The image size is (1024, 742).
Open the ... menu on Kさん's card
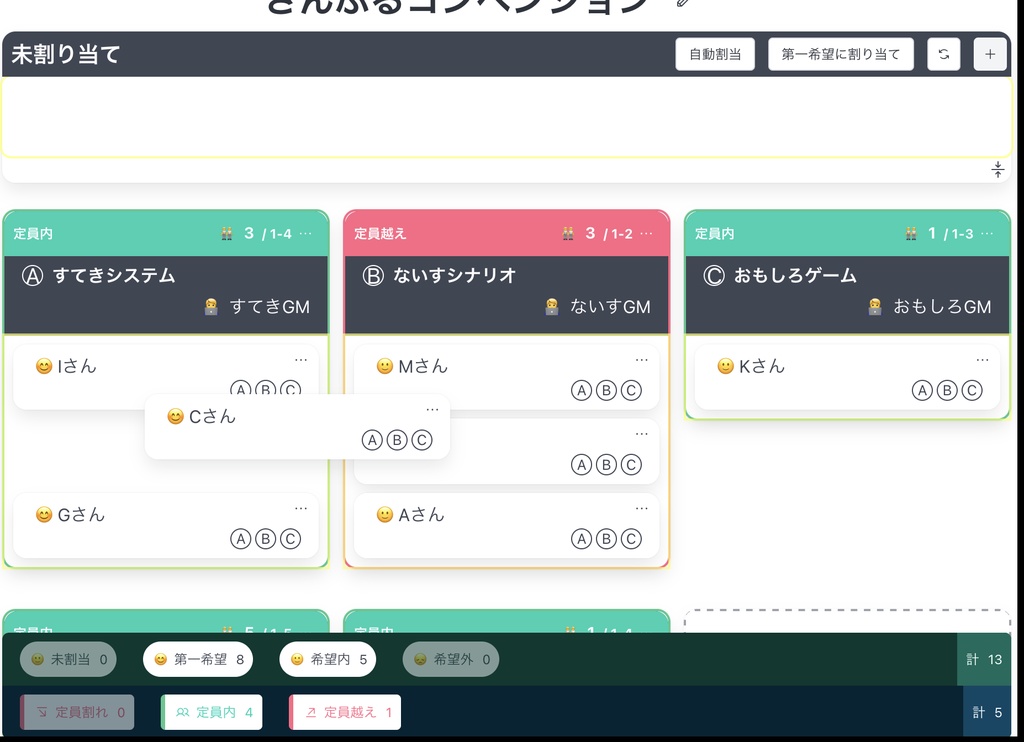click(x=981, y=358)
